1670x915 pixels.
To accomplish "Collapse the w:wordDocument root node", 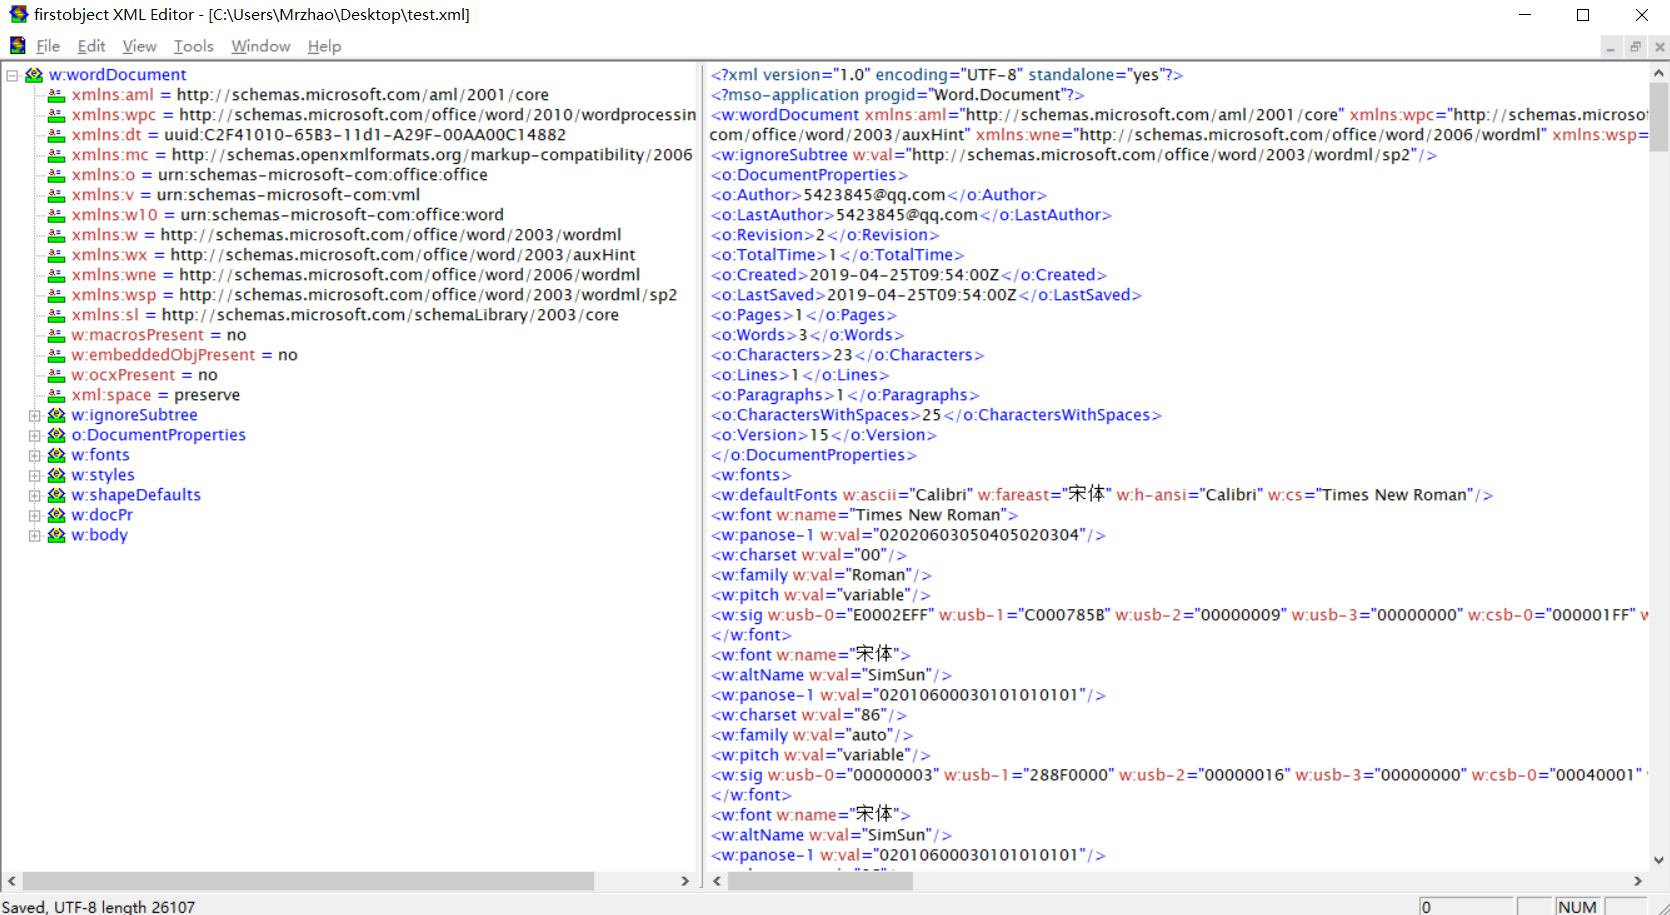I will point(12,75).
